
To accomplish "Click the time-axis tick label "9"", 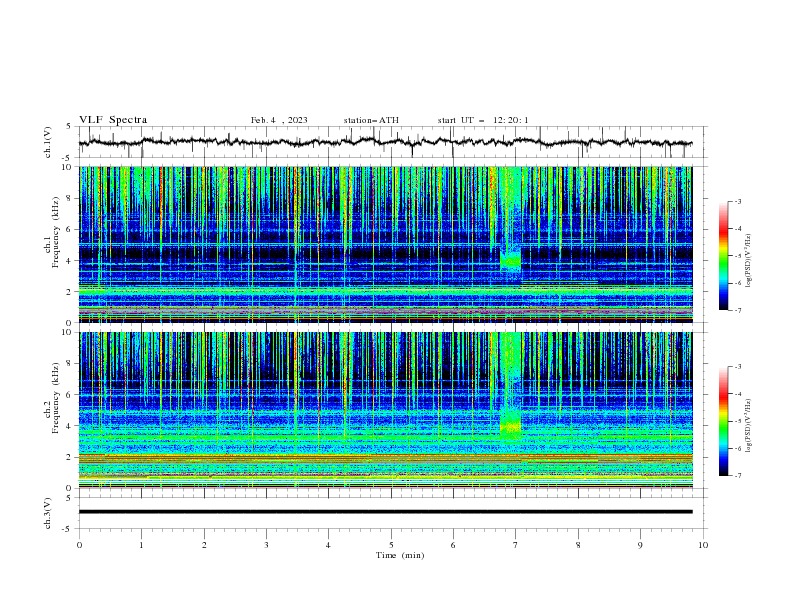I will click(640, 545).
